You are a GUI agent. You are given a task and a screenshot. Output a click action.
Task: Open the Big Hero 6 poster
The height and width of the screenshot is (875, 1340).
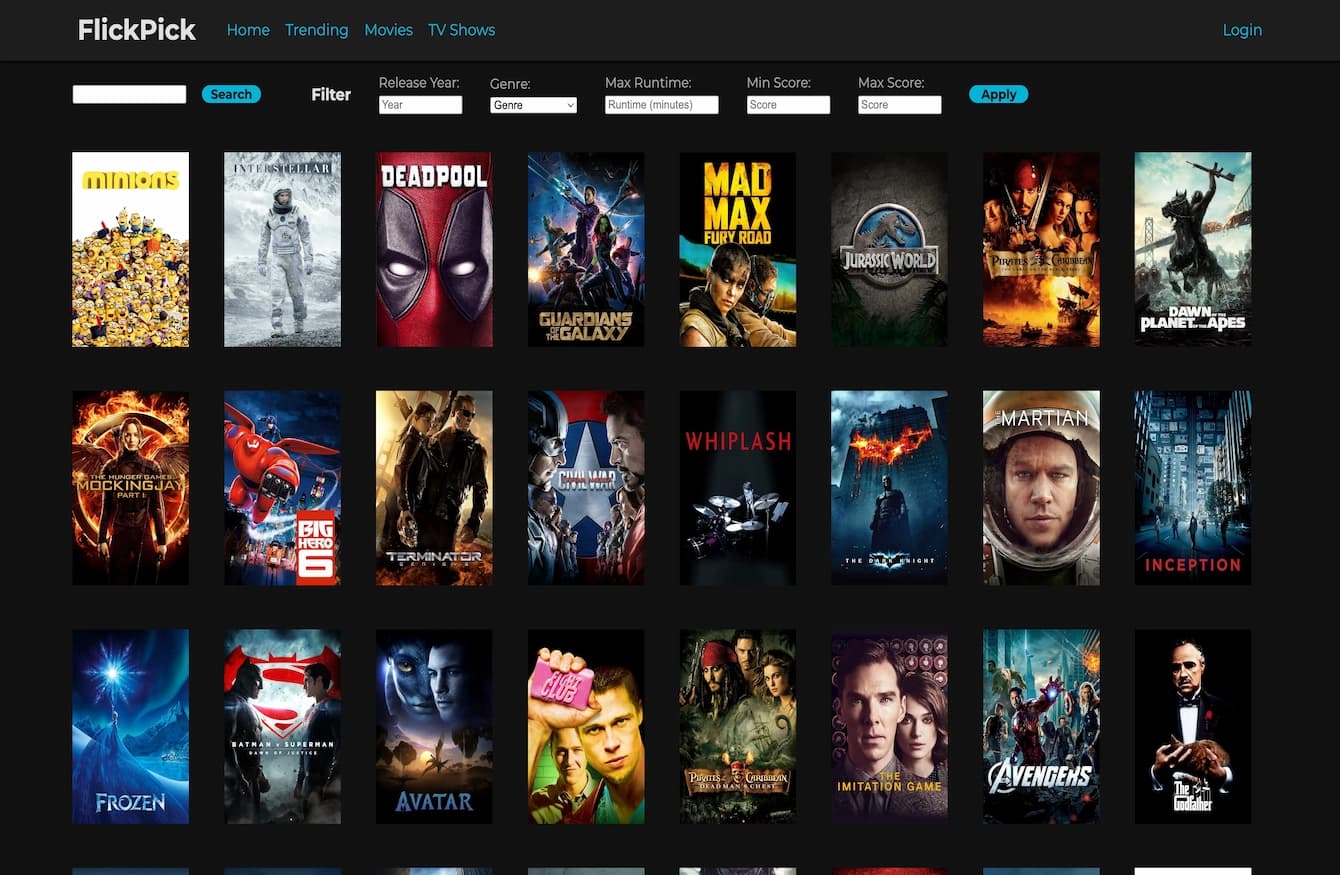click(x=282, y=488)
